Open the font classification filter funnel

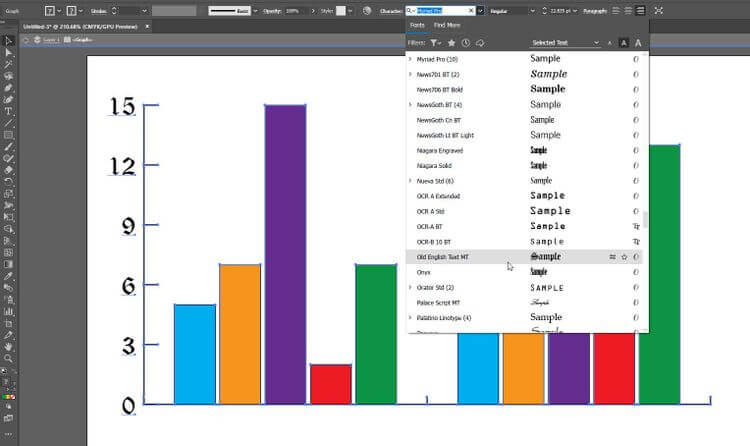pos(435,43)
